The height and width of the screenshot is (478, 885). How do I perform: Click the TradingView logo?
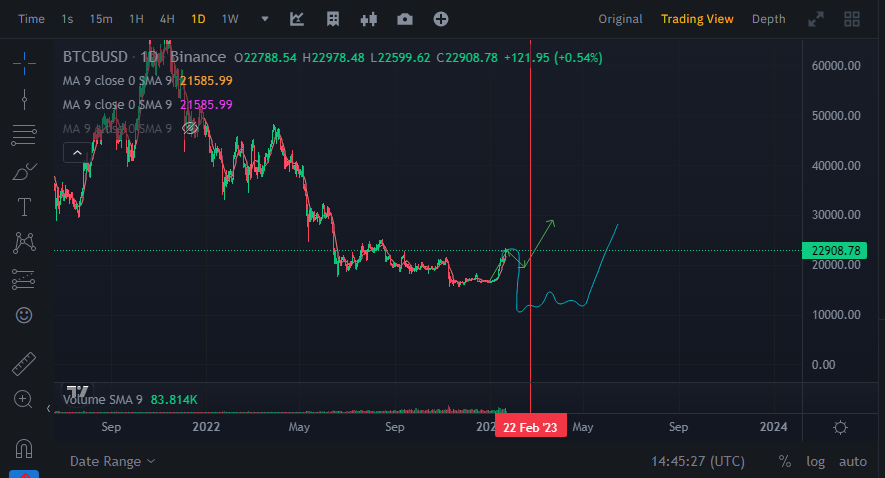pyautogui.click(x=77, y=392)
